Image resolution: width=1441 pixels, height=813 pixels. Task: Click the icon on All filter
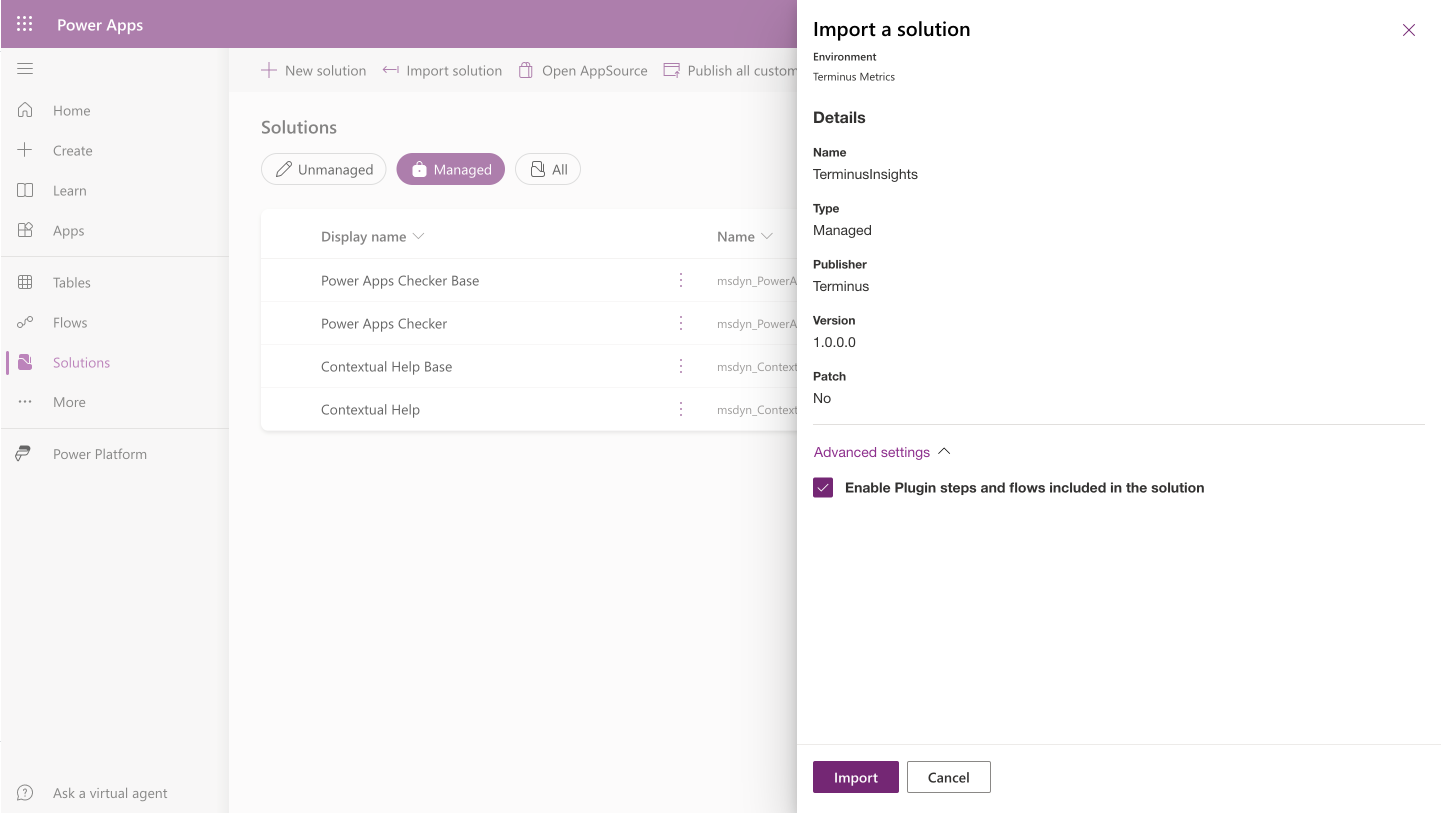coord(538,169)
